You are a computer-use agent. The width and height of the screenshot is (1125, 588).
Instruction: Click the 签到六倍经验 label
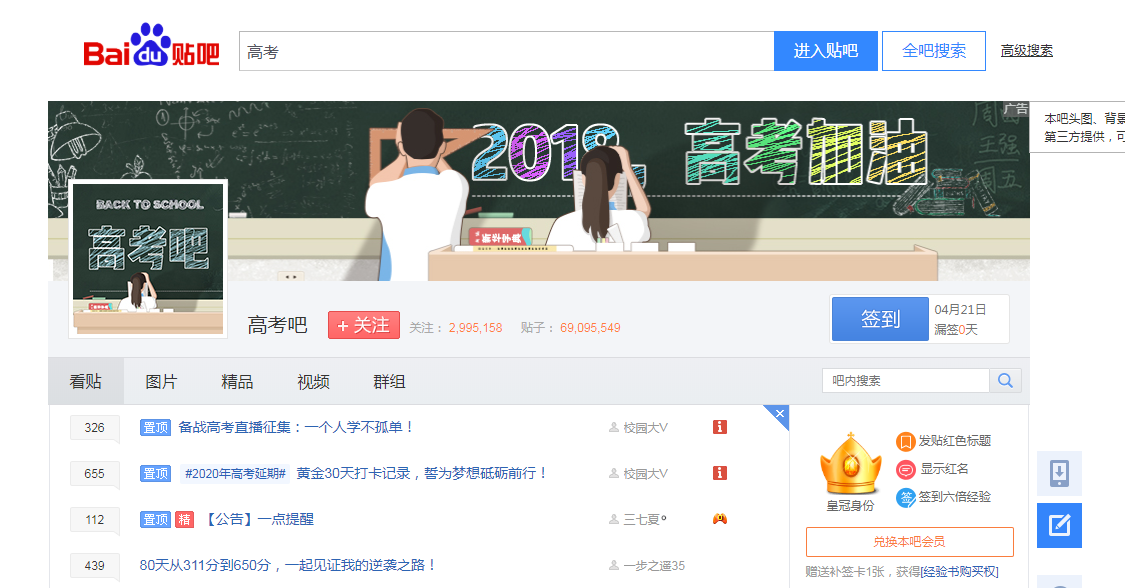click(955, 497)
